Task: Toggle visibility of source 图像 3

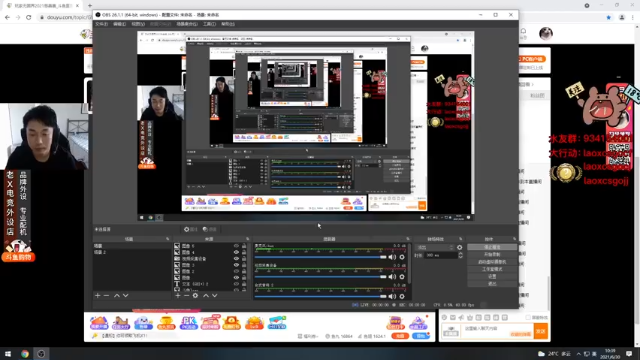Action: pyautogui.click(x=236, y=265)
